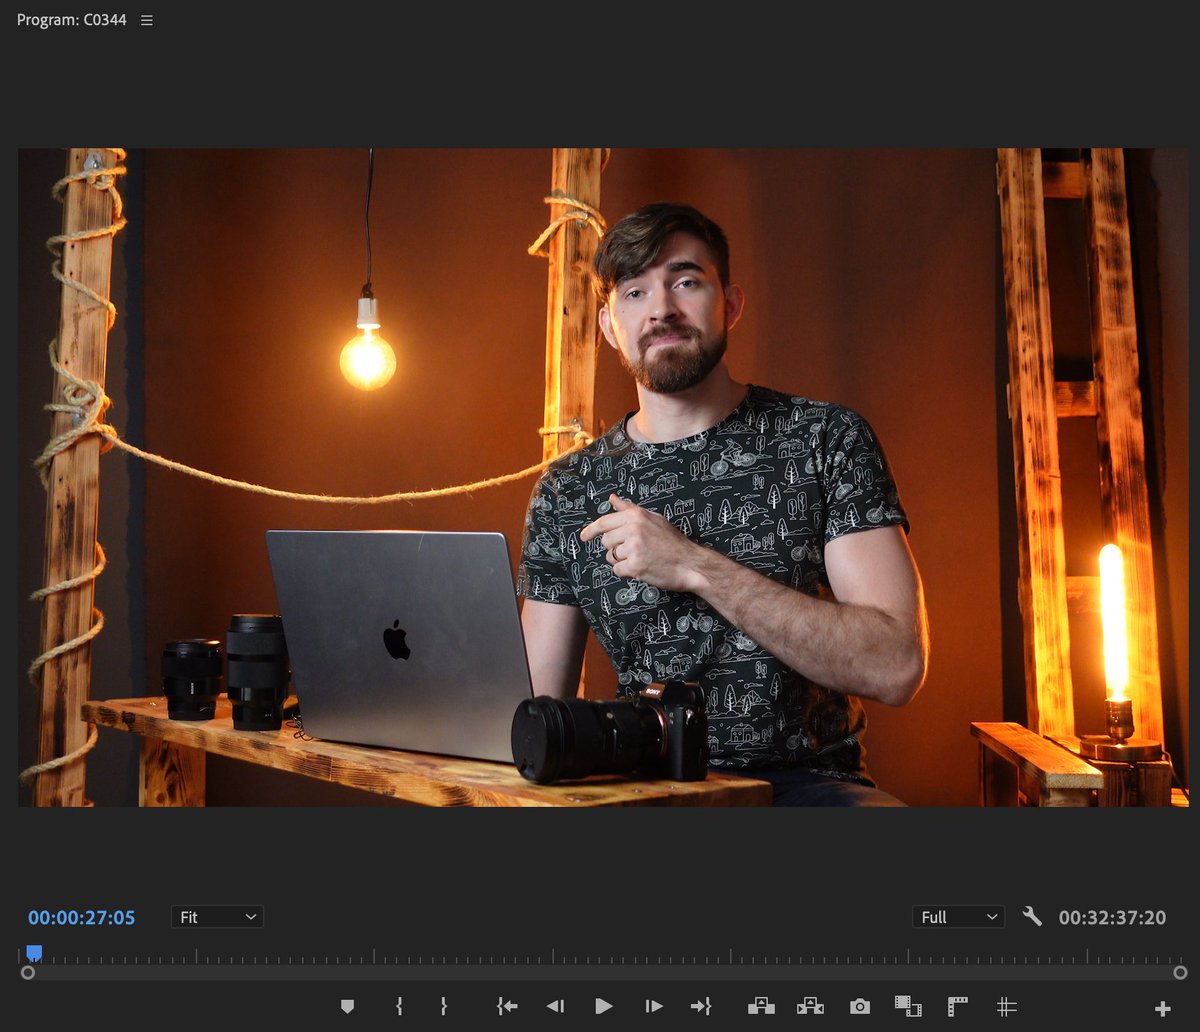Image resolution: width=1200 pixels, height=1032 pixels.
Task: Open monitor settings with the wrench icon
Action: click(x=1032, y=916)
